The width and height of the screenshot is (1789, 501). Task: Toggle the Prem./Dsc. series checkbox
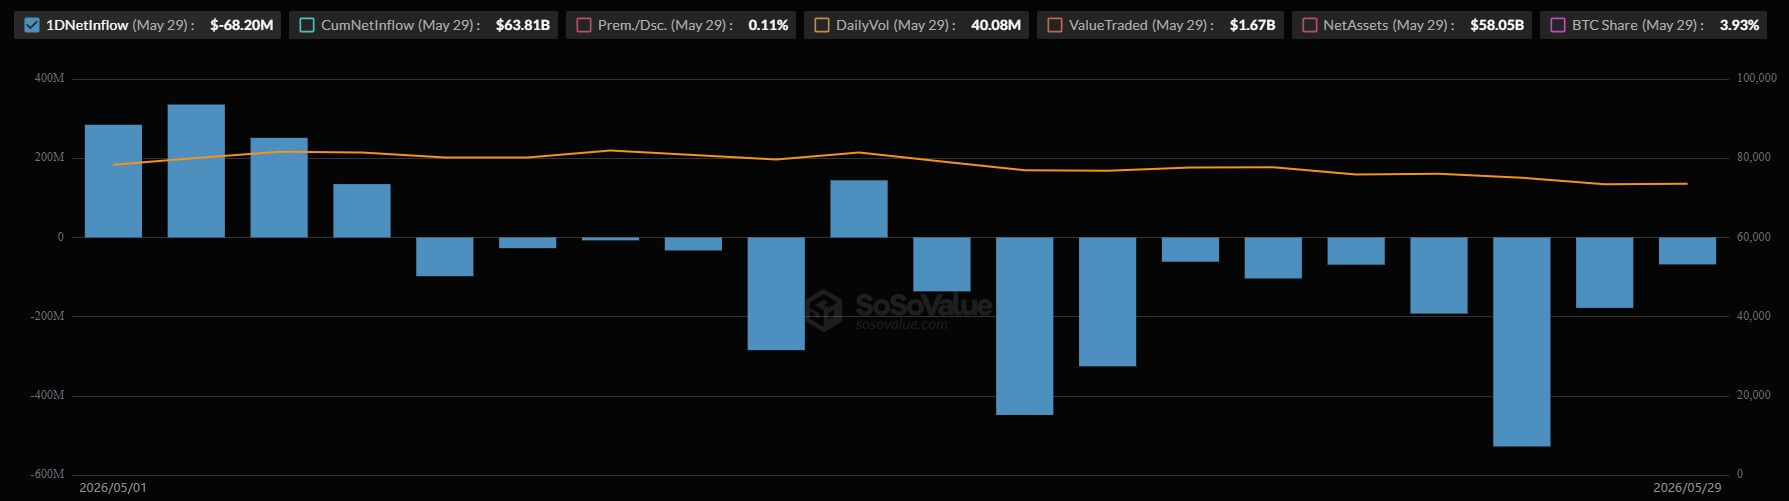(x=584, y=25)
